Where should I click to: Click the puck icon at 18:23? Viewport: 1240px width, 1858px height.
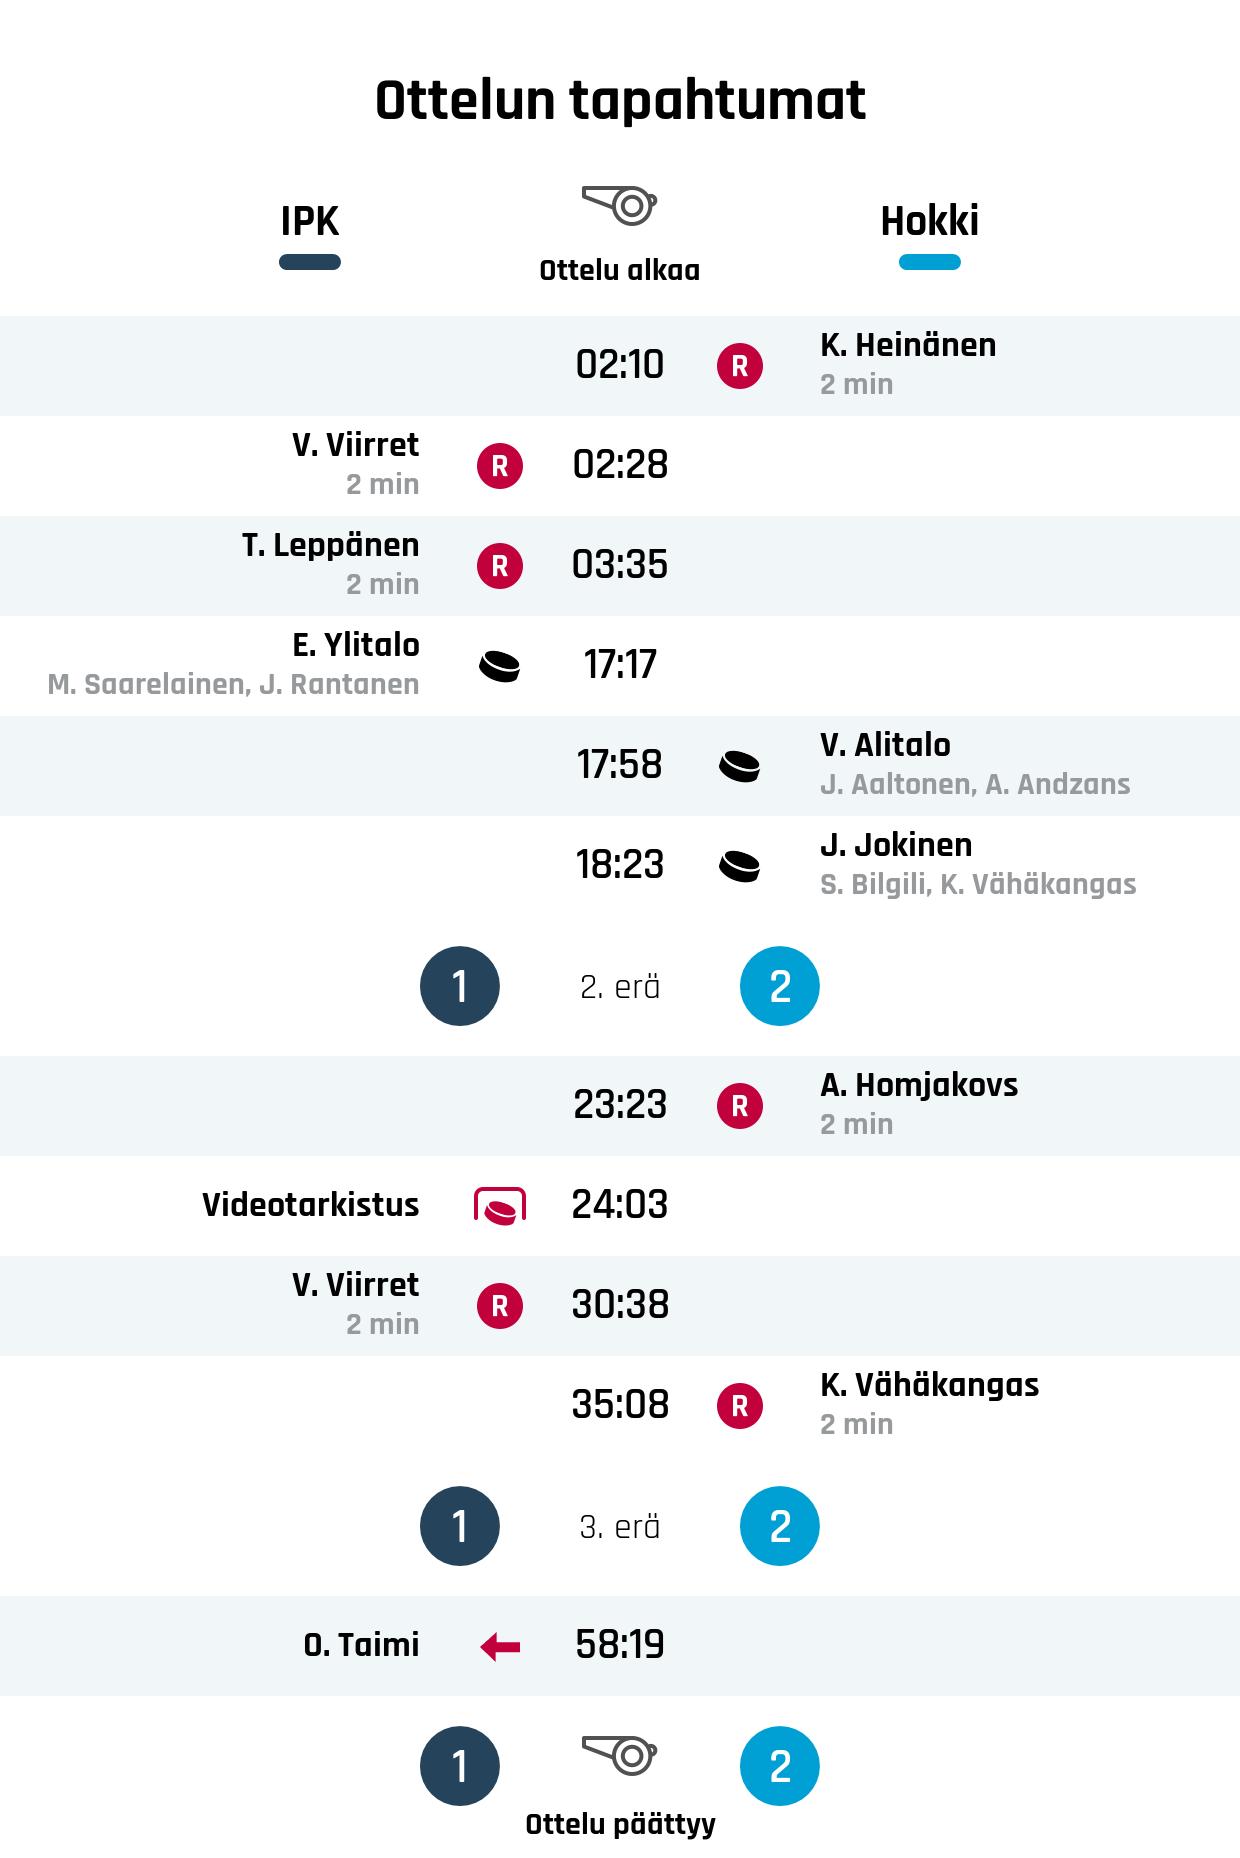(x=740, y=866)
